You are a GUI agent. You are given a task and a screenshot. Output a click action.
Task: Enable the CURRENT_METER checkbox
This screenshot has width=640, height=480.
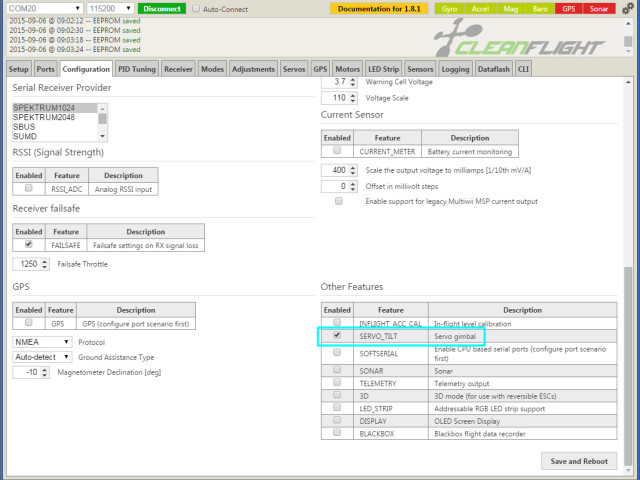337,150
